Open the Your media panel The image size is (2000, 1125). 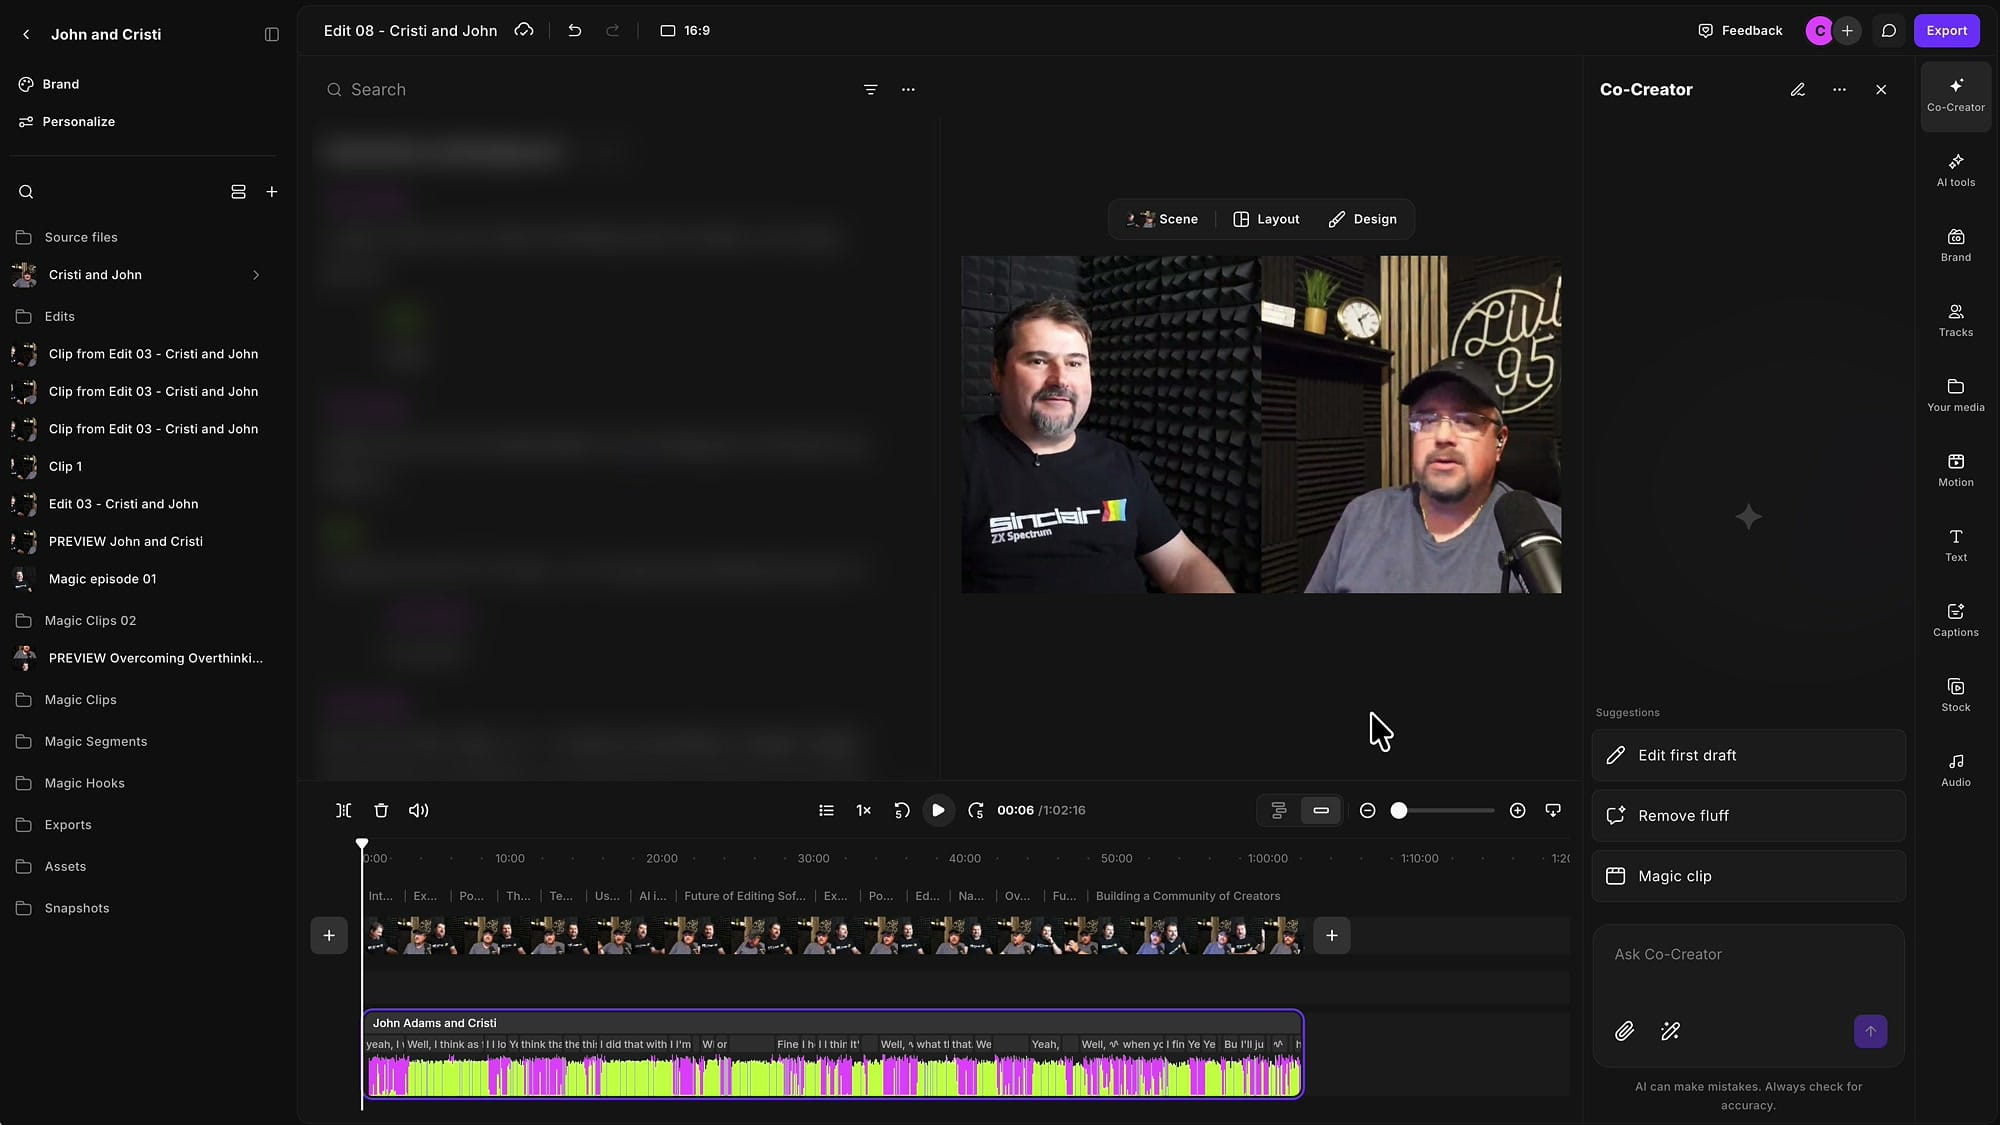(1955, 395)
